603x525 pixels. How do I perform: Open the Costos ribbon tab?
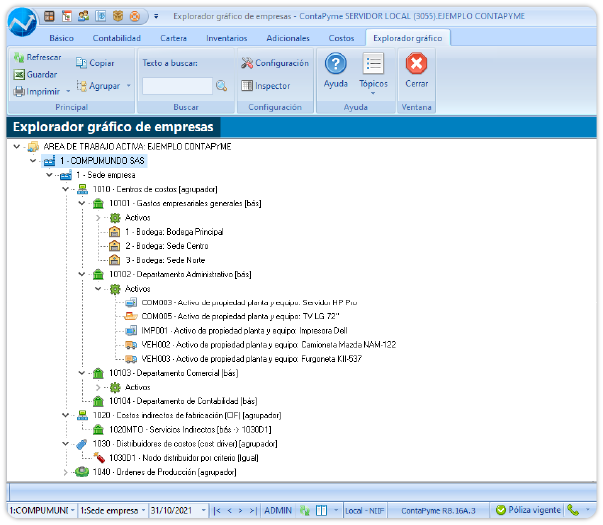(341, 38)
